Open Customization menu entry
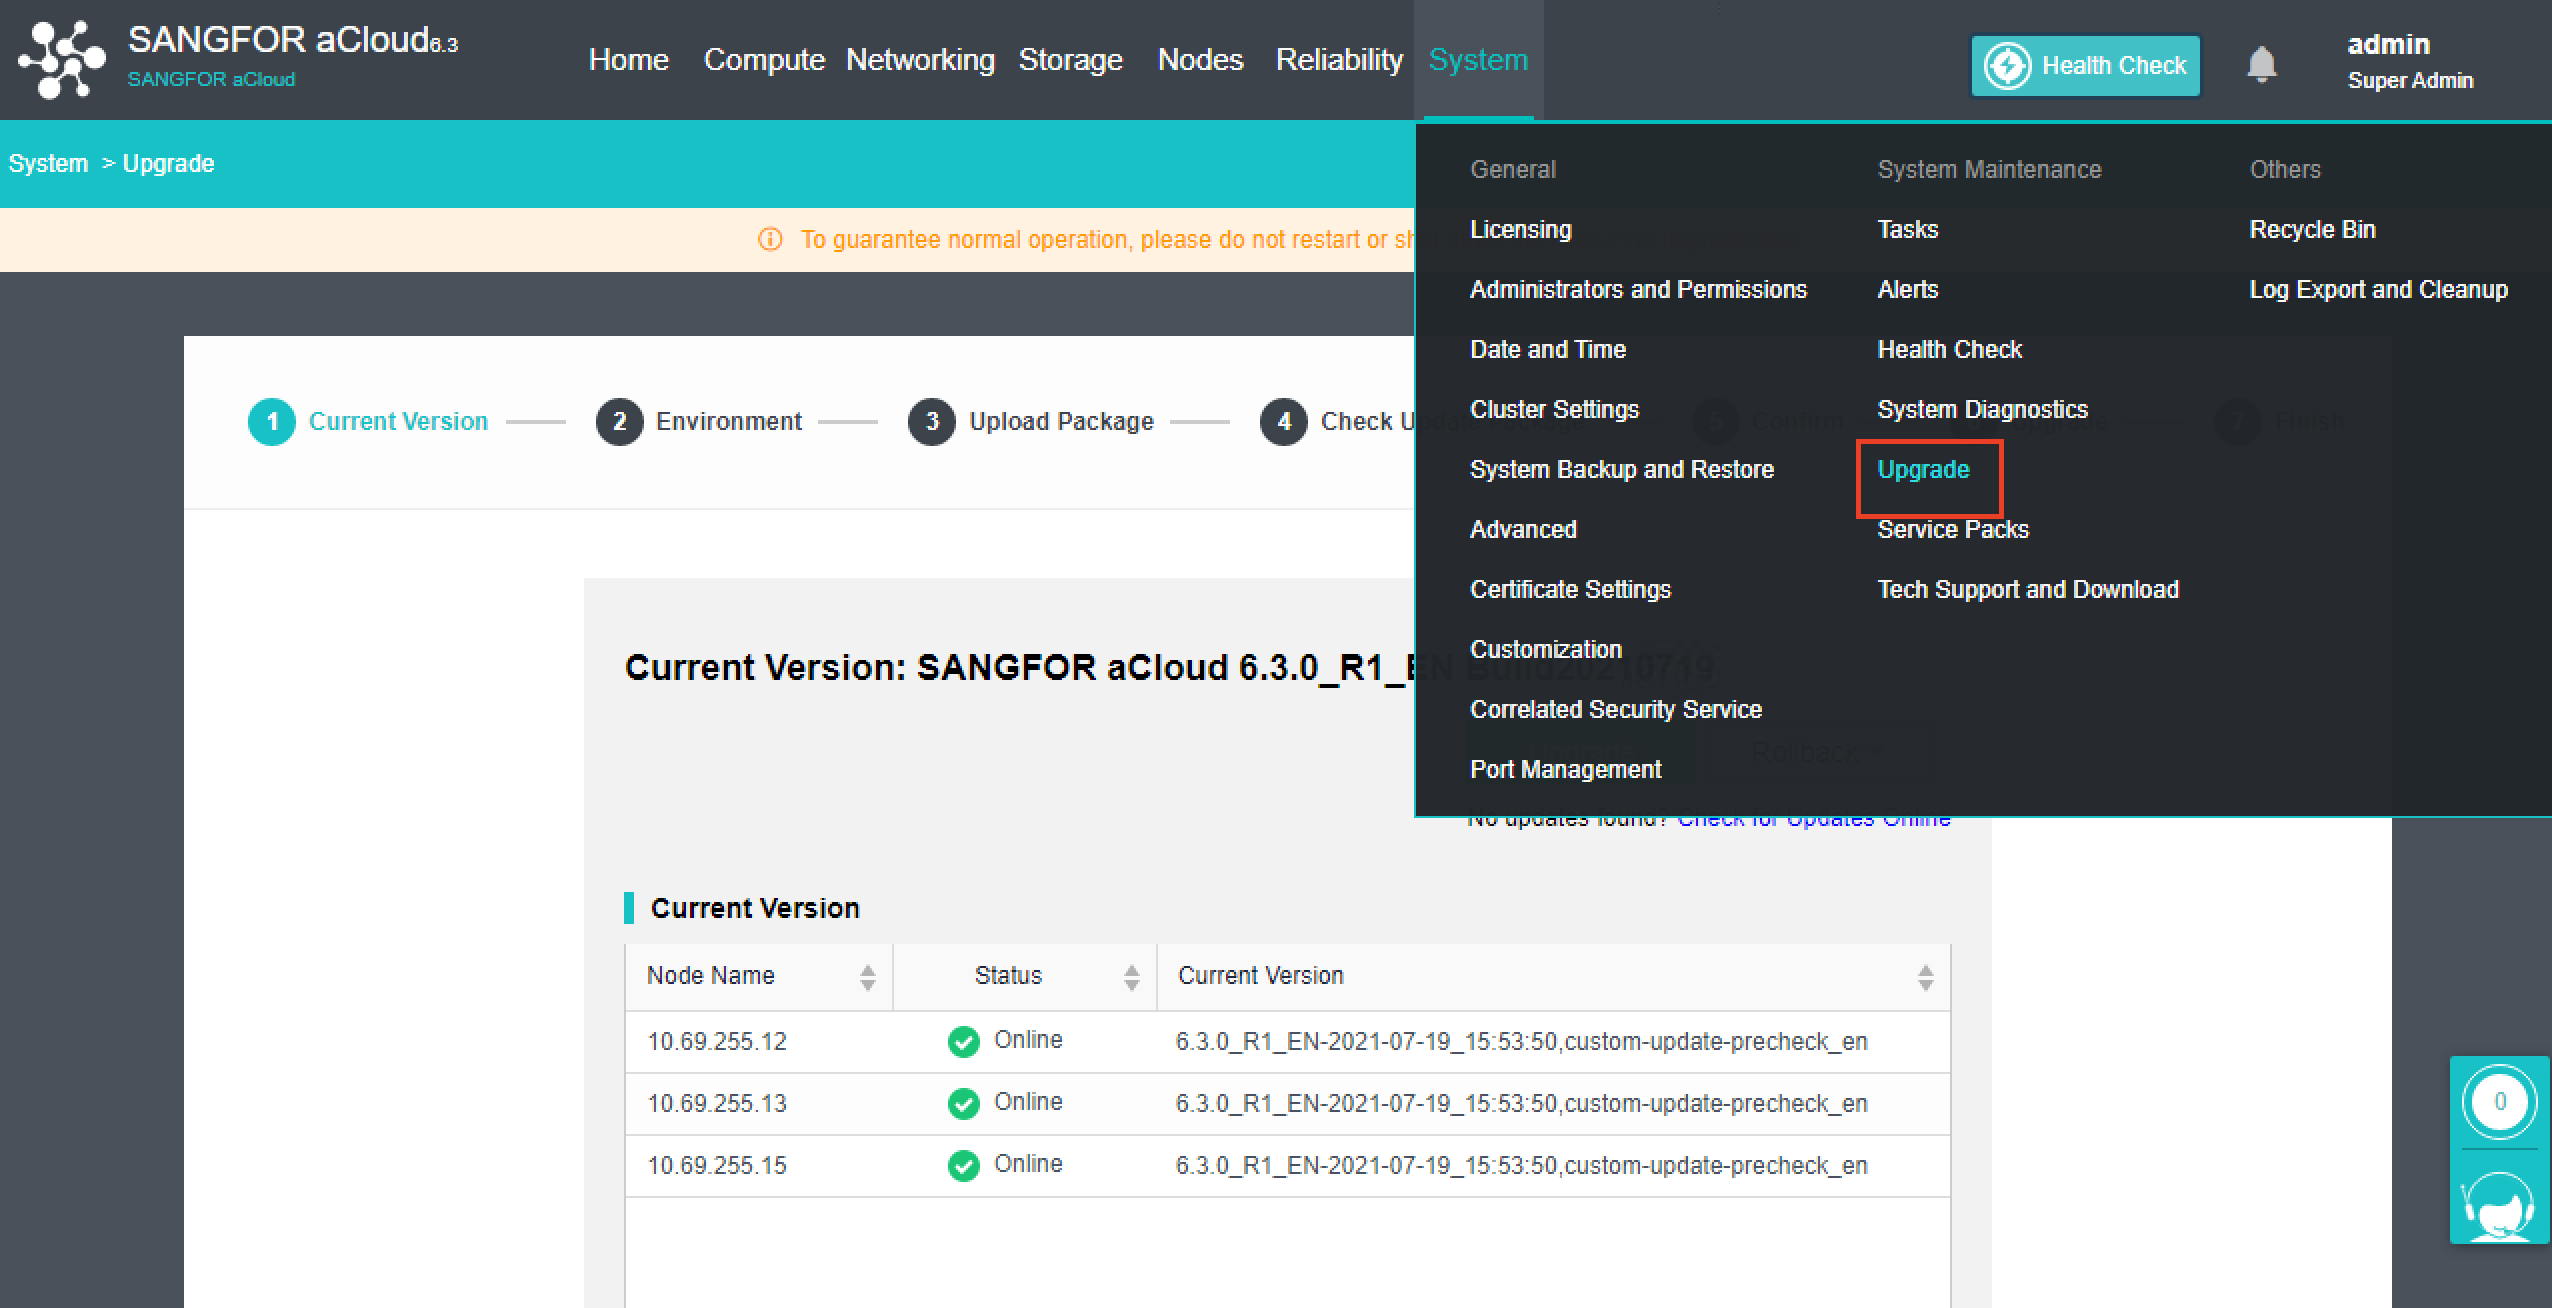 point(1546,650)
